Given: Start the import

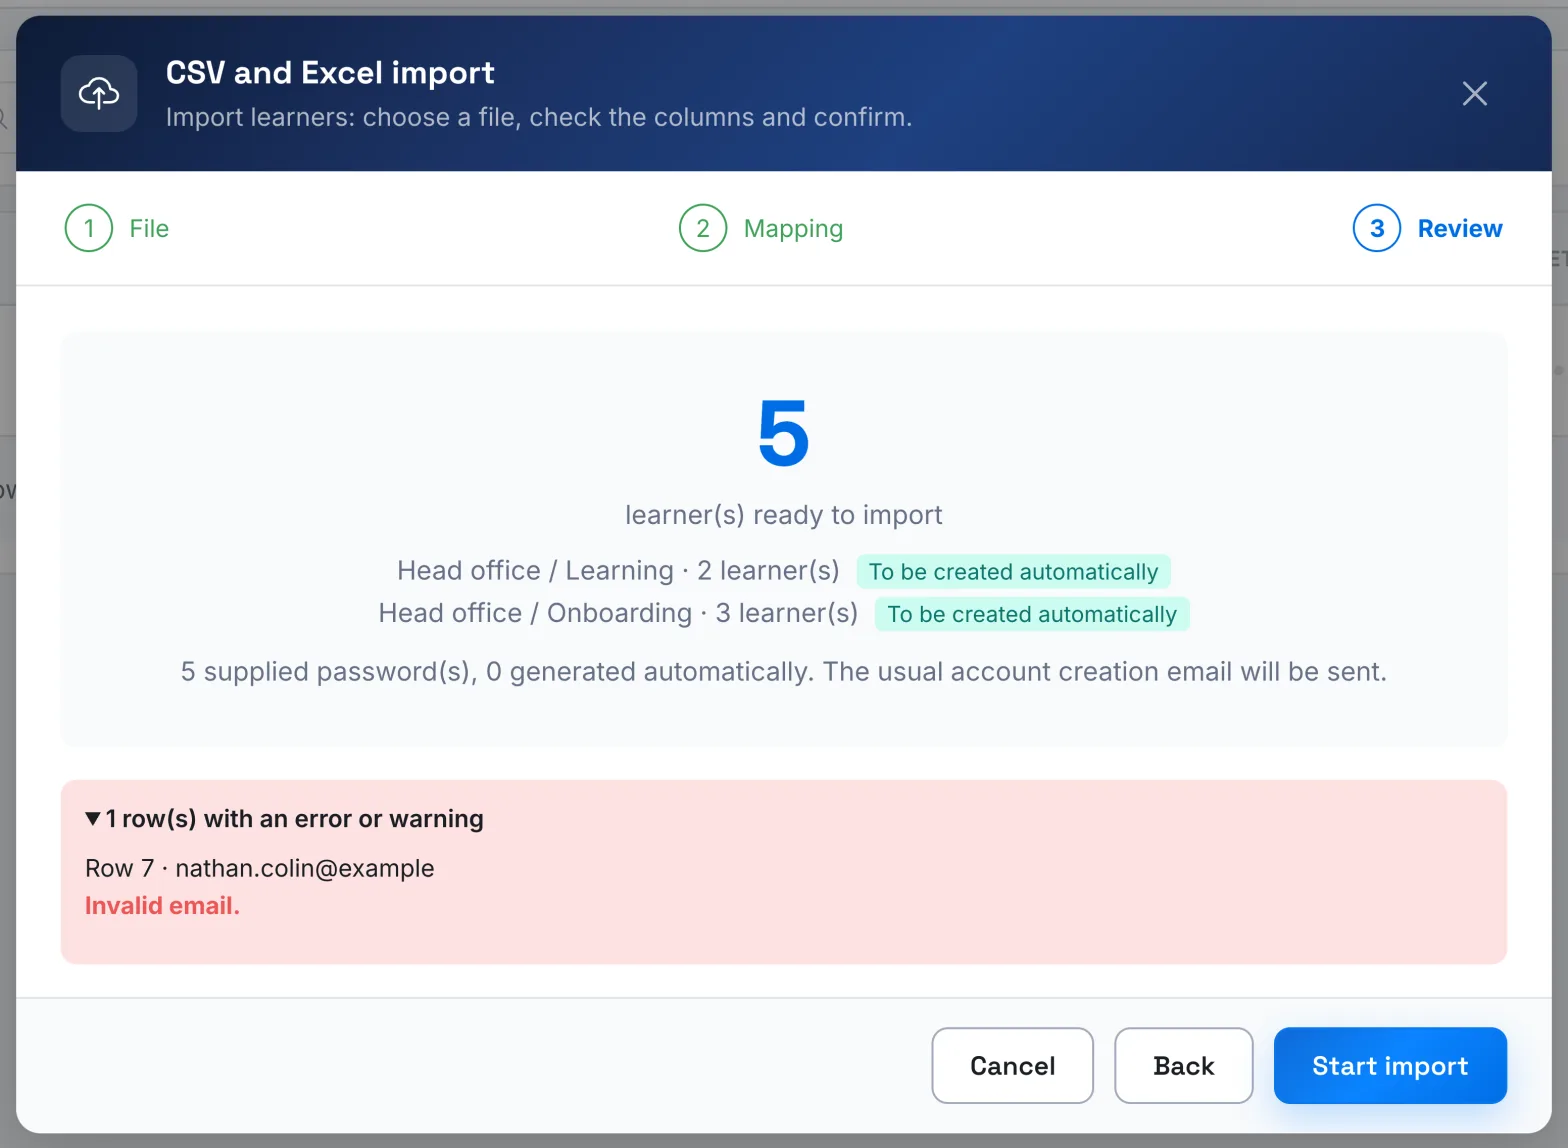Looking at the screenshot, I should pyautogui.click(x=1390, y=1066).
